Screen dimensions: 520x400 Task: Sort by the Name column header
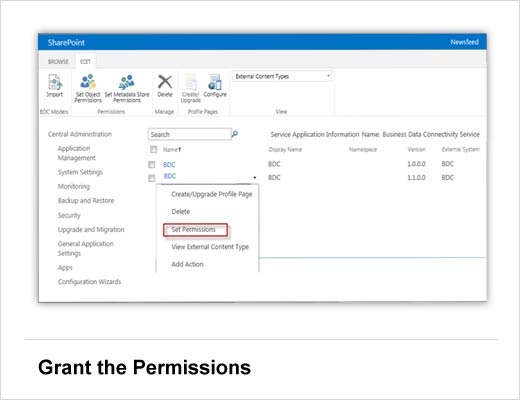[x=172, y=150]
